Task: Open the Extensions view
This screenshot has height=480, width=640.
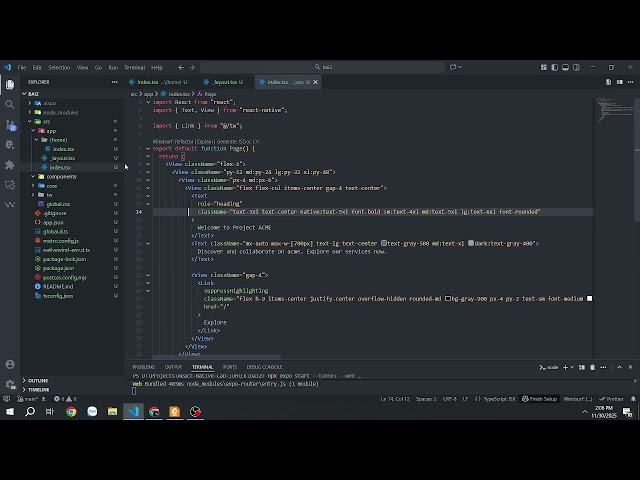Action: [x=10, y=164]
